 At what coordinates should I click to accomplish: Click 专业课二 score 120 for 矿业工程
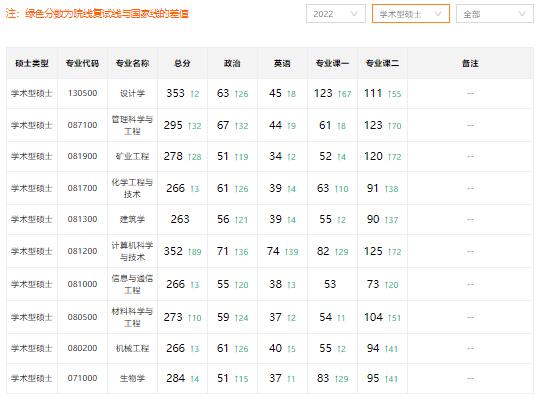(x=373, y=156)
